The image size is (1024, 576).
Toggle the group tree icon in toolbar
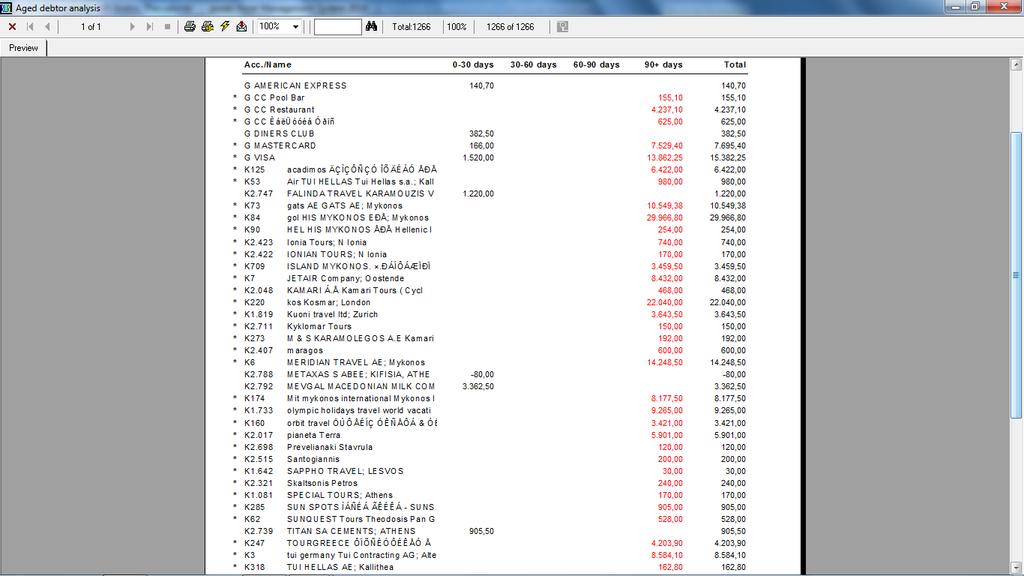[x=562, y=27]
